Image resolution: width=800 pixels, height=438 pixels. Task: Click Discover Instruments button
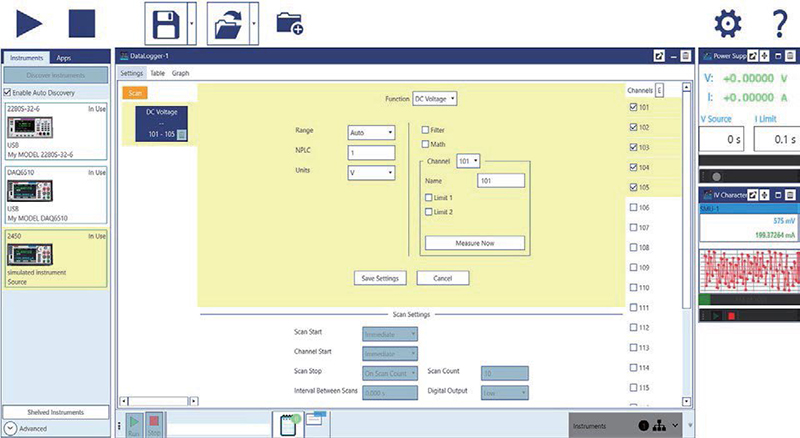point(56,75)
